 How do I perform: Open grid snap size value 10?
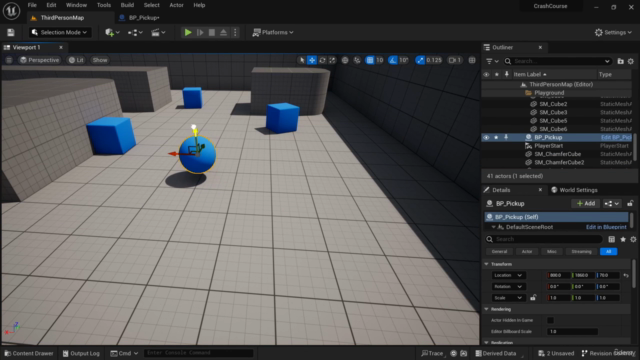click(x=380, y=60)
